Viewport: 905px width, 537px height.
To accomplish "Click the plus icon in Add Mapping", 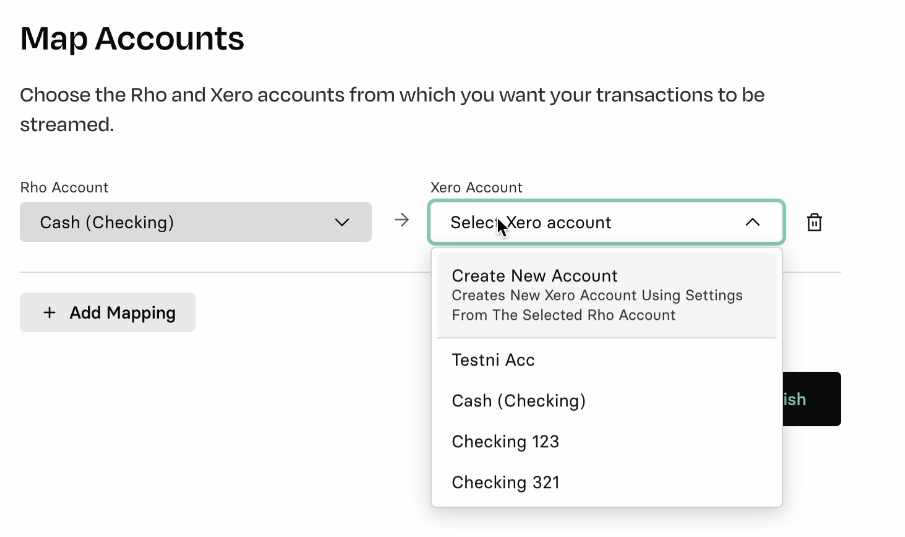I will tap(50, 312).
